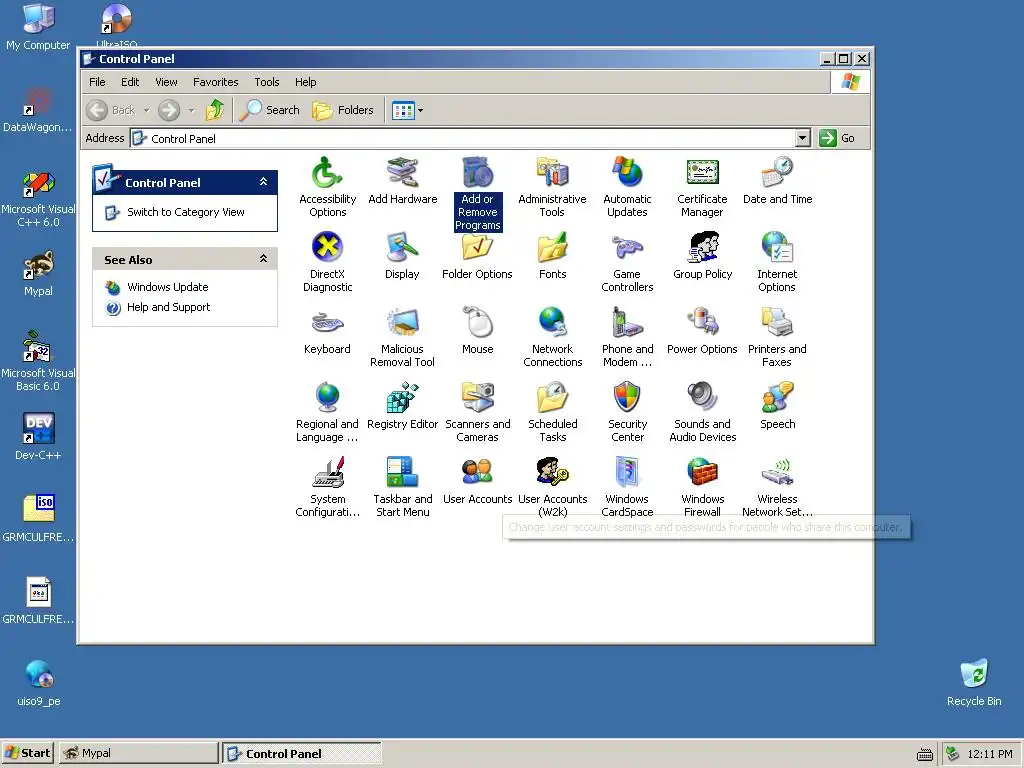
Task: Open Forward button history dropdown arrow
Action: (191, 110)
